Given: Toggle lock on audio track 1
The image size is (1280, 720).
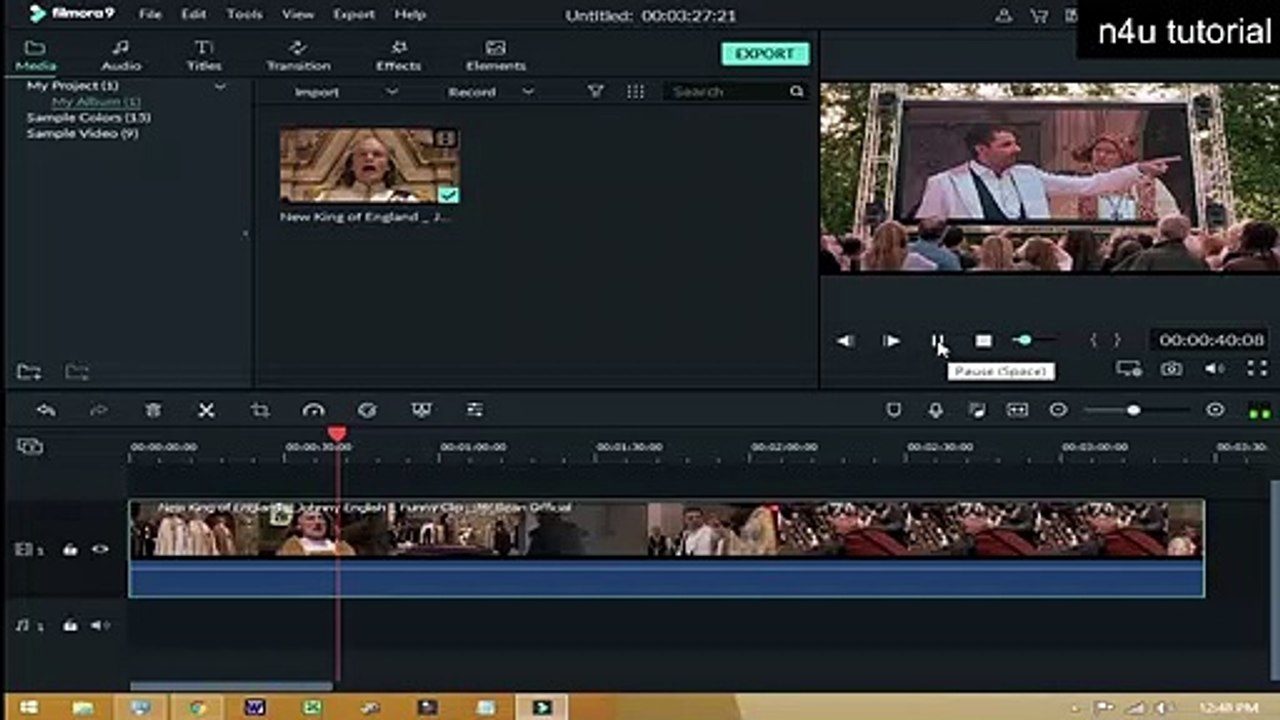Looking at the screenshot, I should coord(70,625).
